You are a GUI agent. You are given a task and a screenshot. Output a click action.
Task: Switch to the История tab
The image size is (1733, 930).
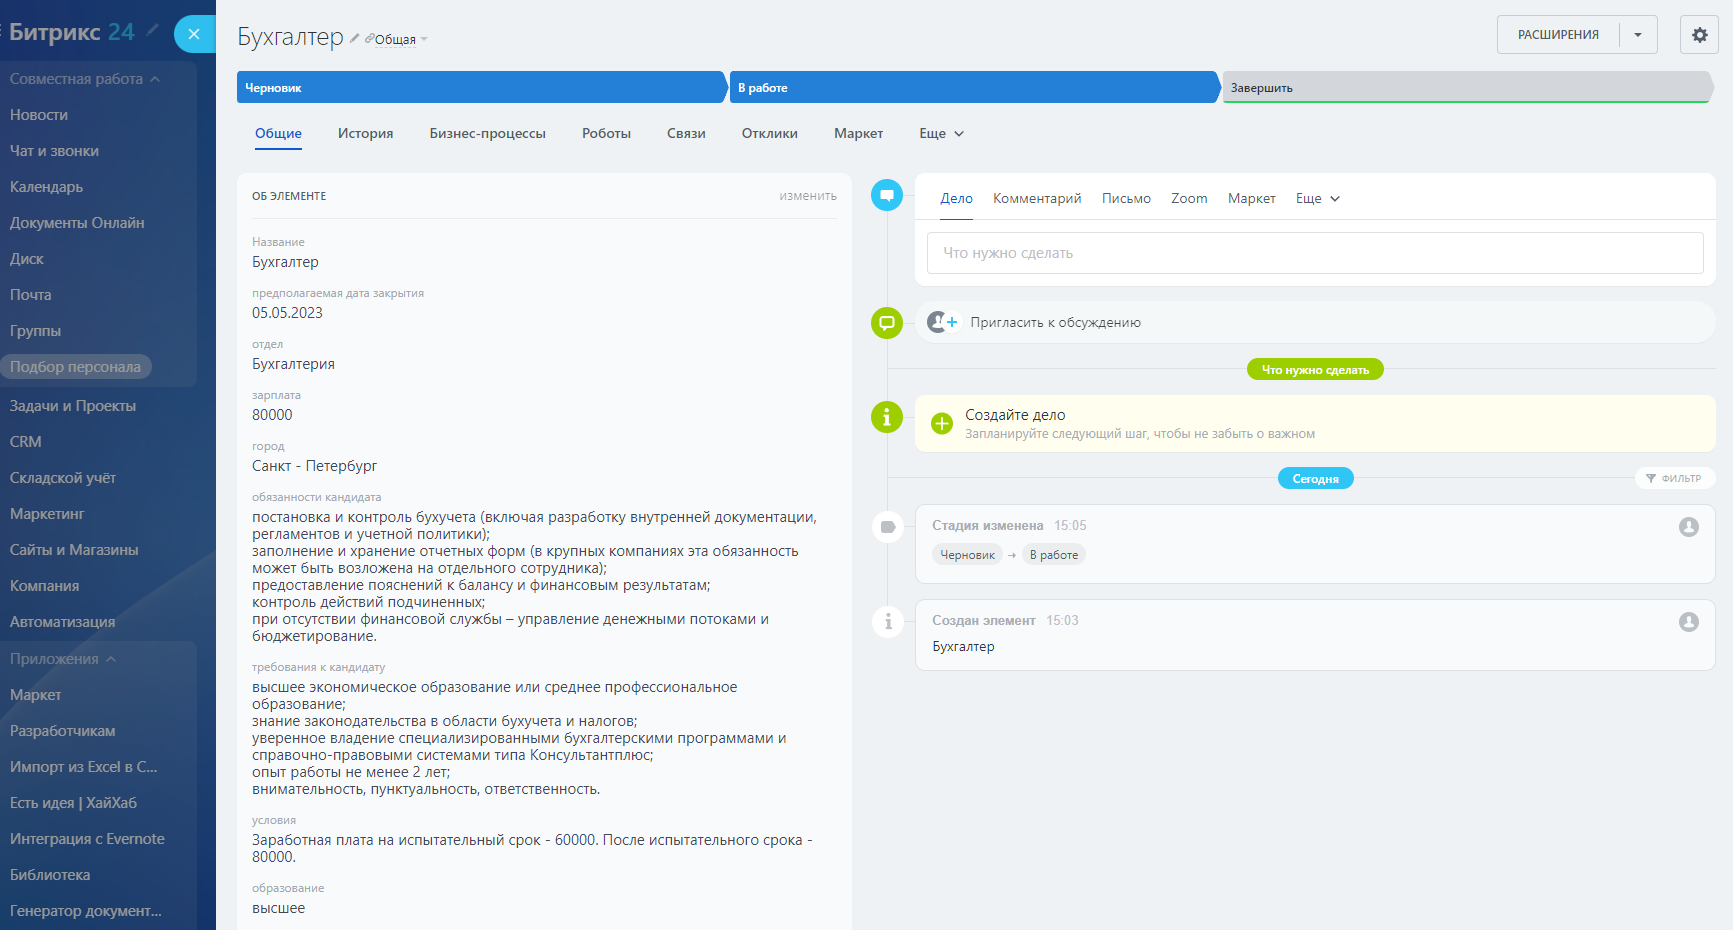[x=365, y=134]
